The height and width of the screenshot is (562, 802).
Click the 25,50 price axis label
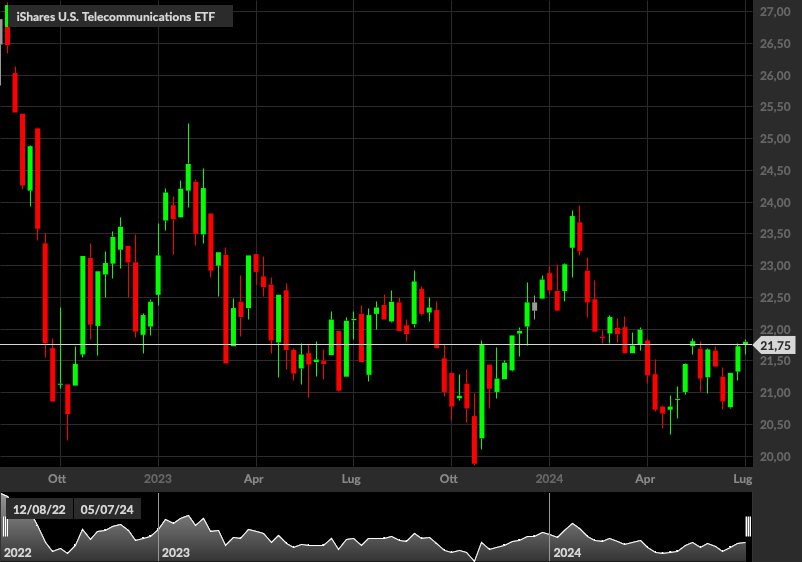click(775, 107)
